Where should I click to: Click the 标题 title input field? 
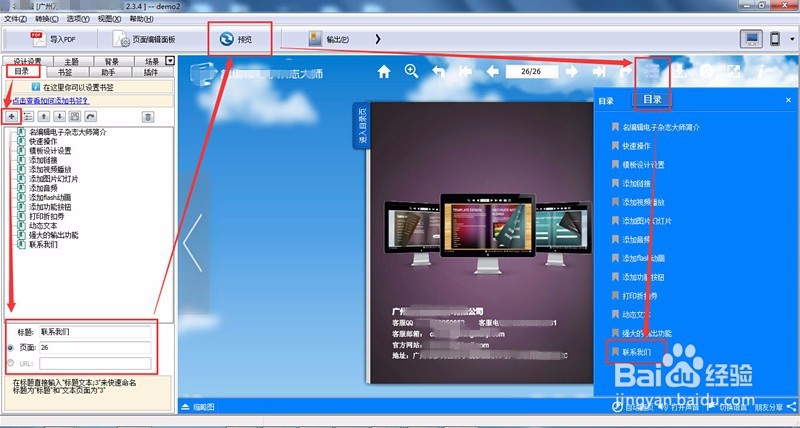pos(95,332)
